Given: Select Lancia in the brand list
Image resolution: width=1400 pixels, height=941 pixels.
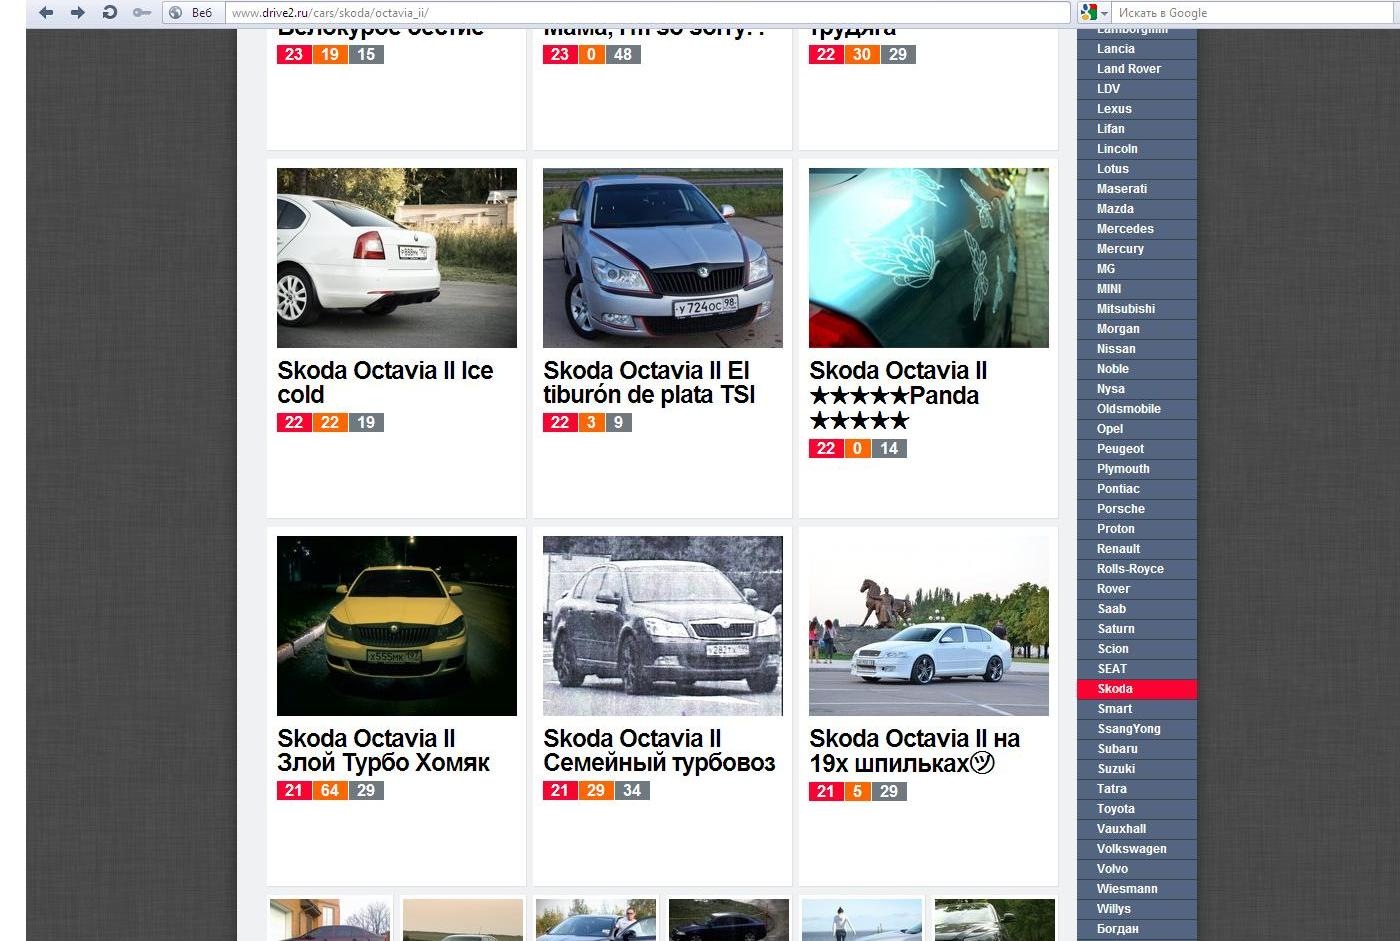Looking at the screenshot, I should click(x=1137, y=49).
